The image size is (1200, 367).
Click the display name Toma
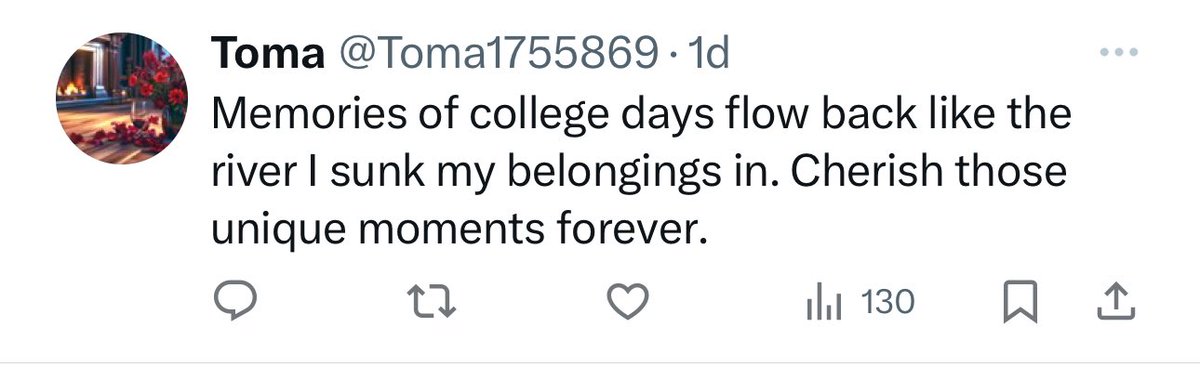click(x=267, y=55)
